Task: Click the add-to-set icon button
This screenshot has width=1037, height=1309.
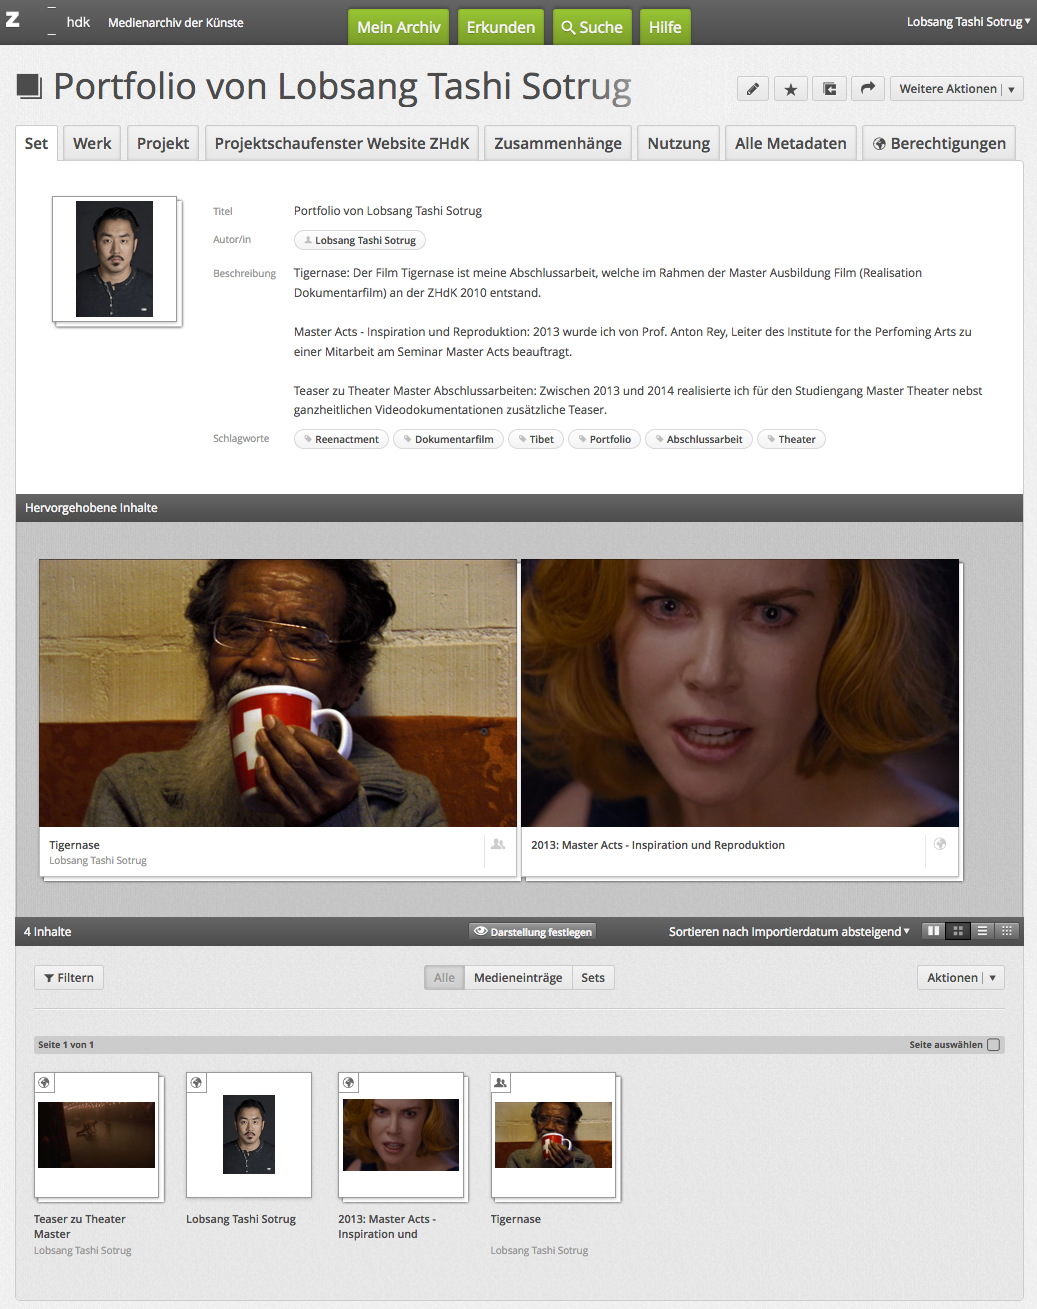Action: point(829,89)
